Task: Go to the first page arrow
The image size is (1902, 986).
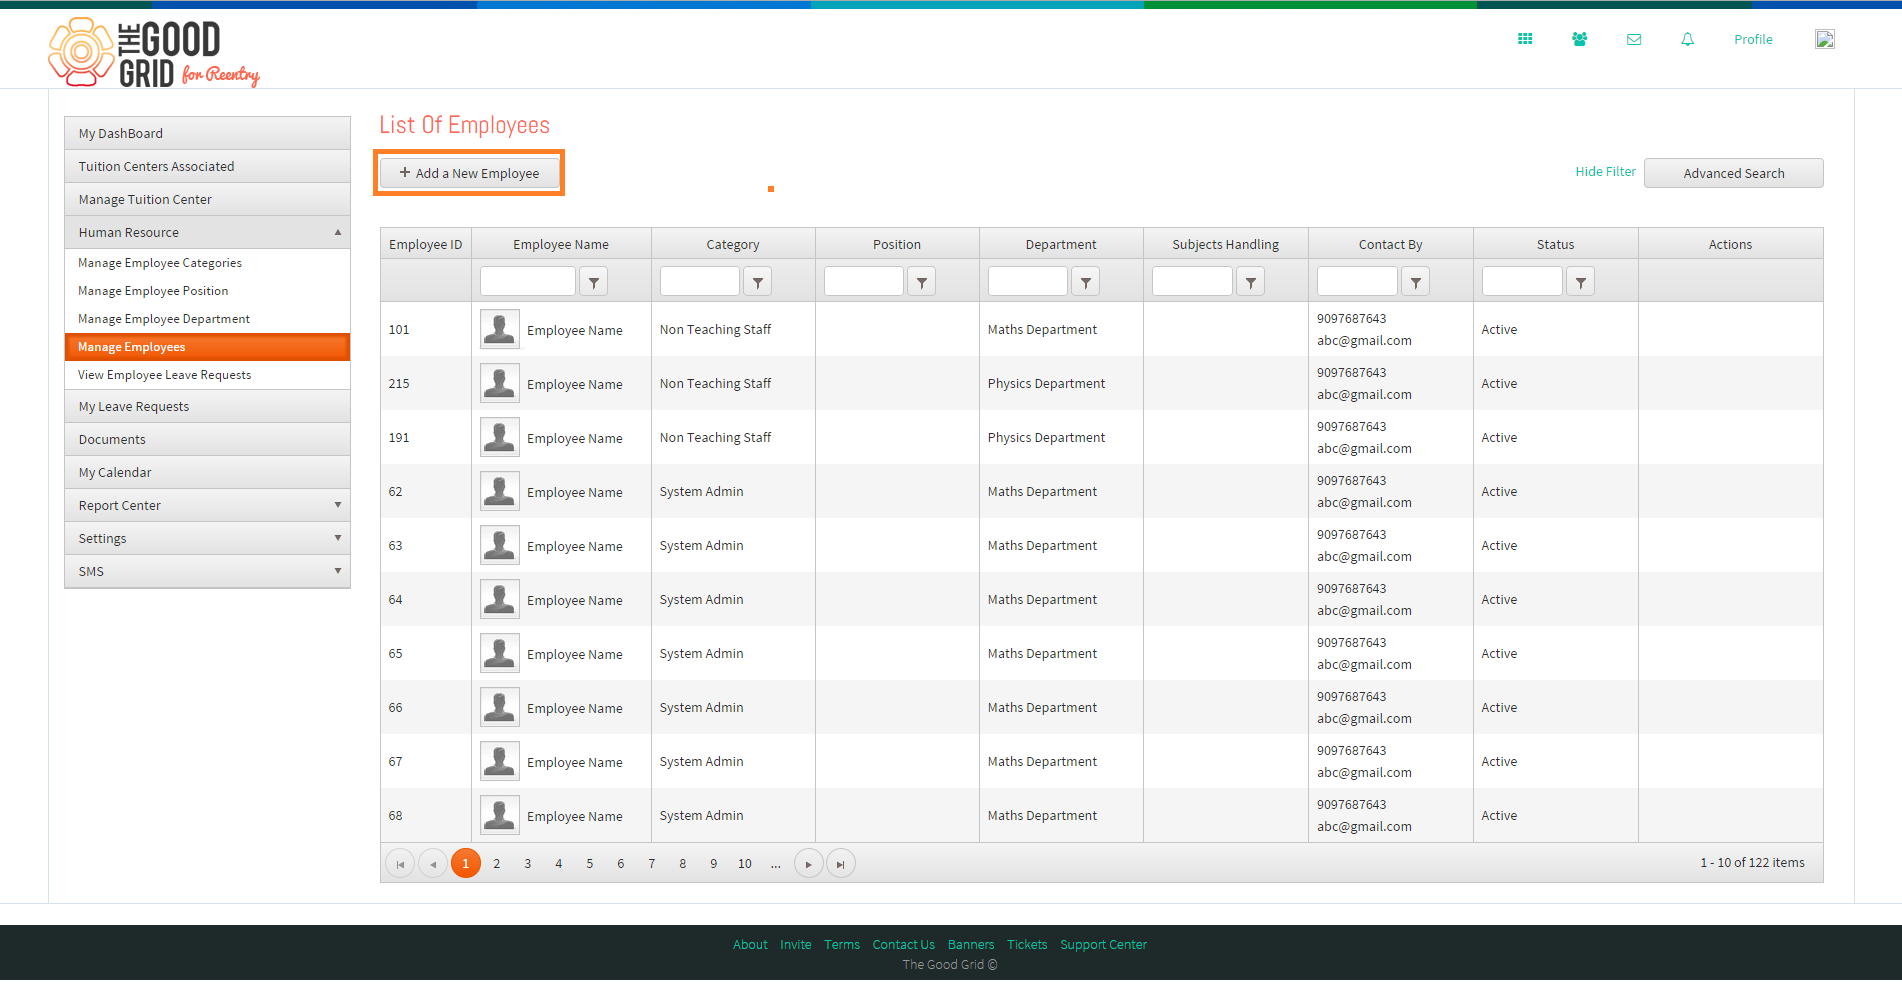Action: [x=400, y=864]
